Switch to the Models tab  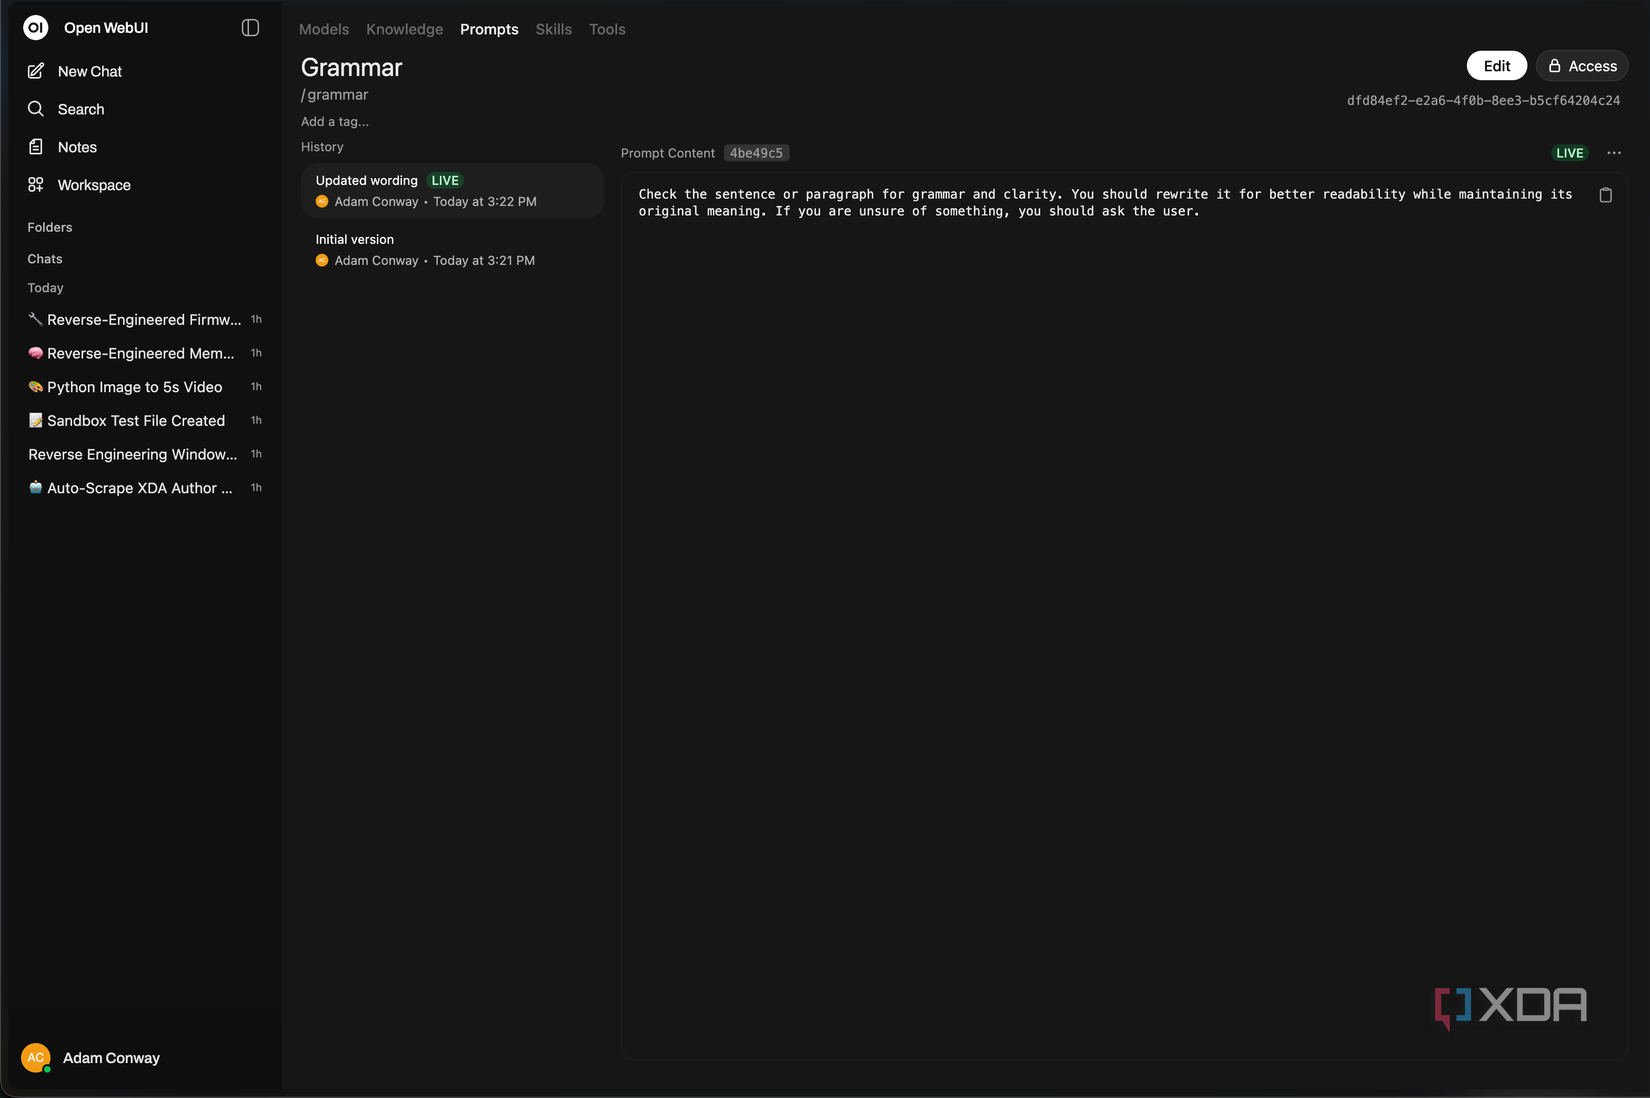pos(323,29)
